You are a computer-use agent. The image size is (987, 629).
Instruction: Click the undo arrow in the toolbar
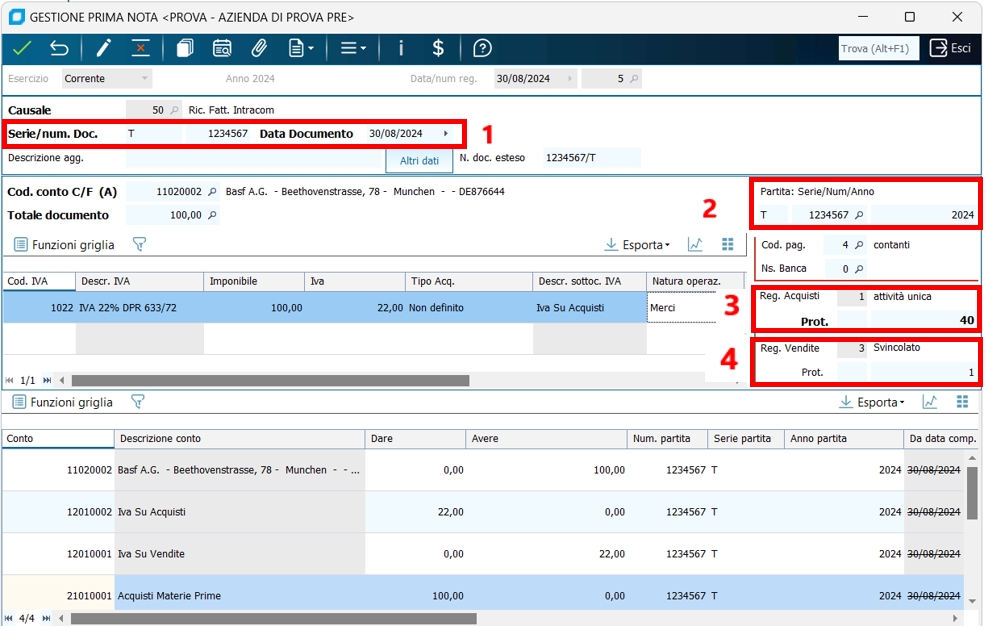[x=59, y=48]
